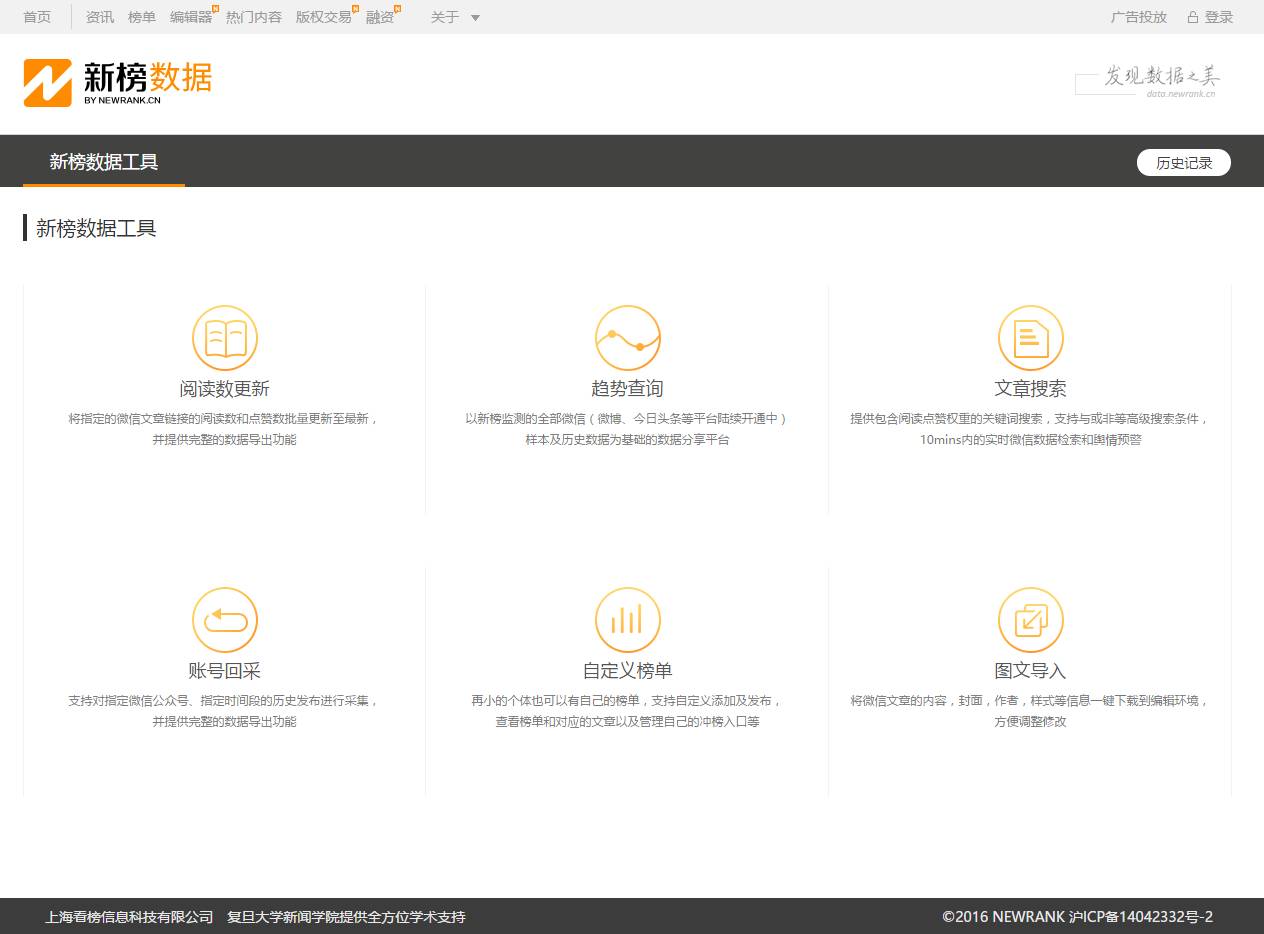Click the 版权交易 nav link
Screen dimensions: 1264x934
coord(323,17)
